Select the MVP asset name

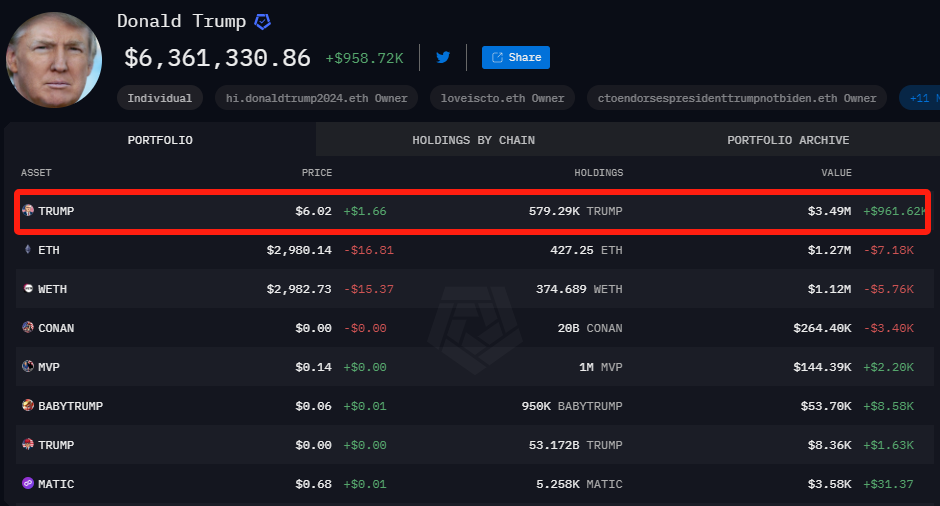(x=49, y=367)
